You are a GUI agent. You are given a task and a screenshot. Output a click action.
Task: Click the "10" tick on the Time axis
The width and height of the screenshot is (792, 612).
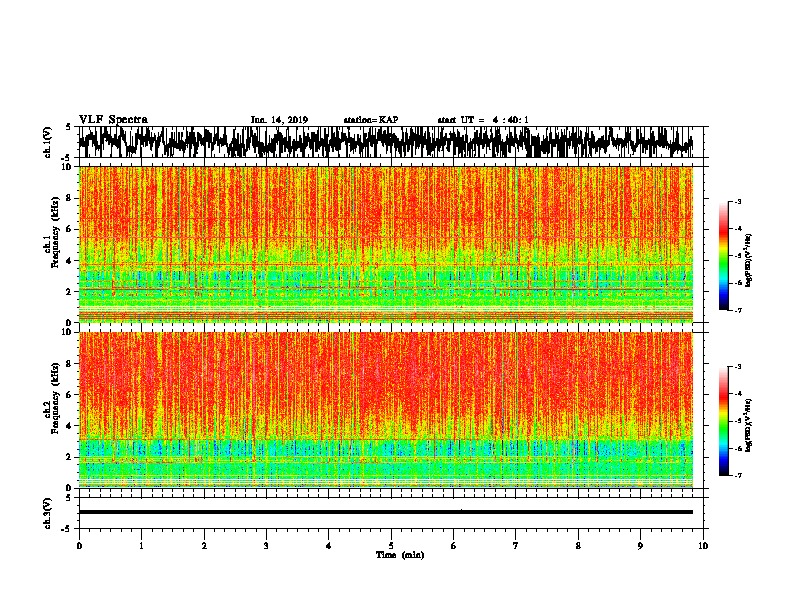pyautogui.click(x=703, y=546)
